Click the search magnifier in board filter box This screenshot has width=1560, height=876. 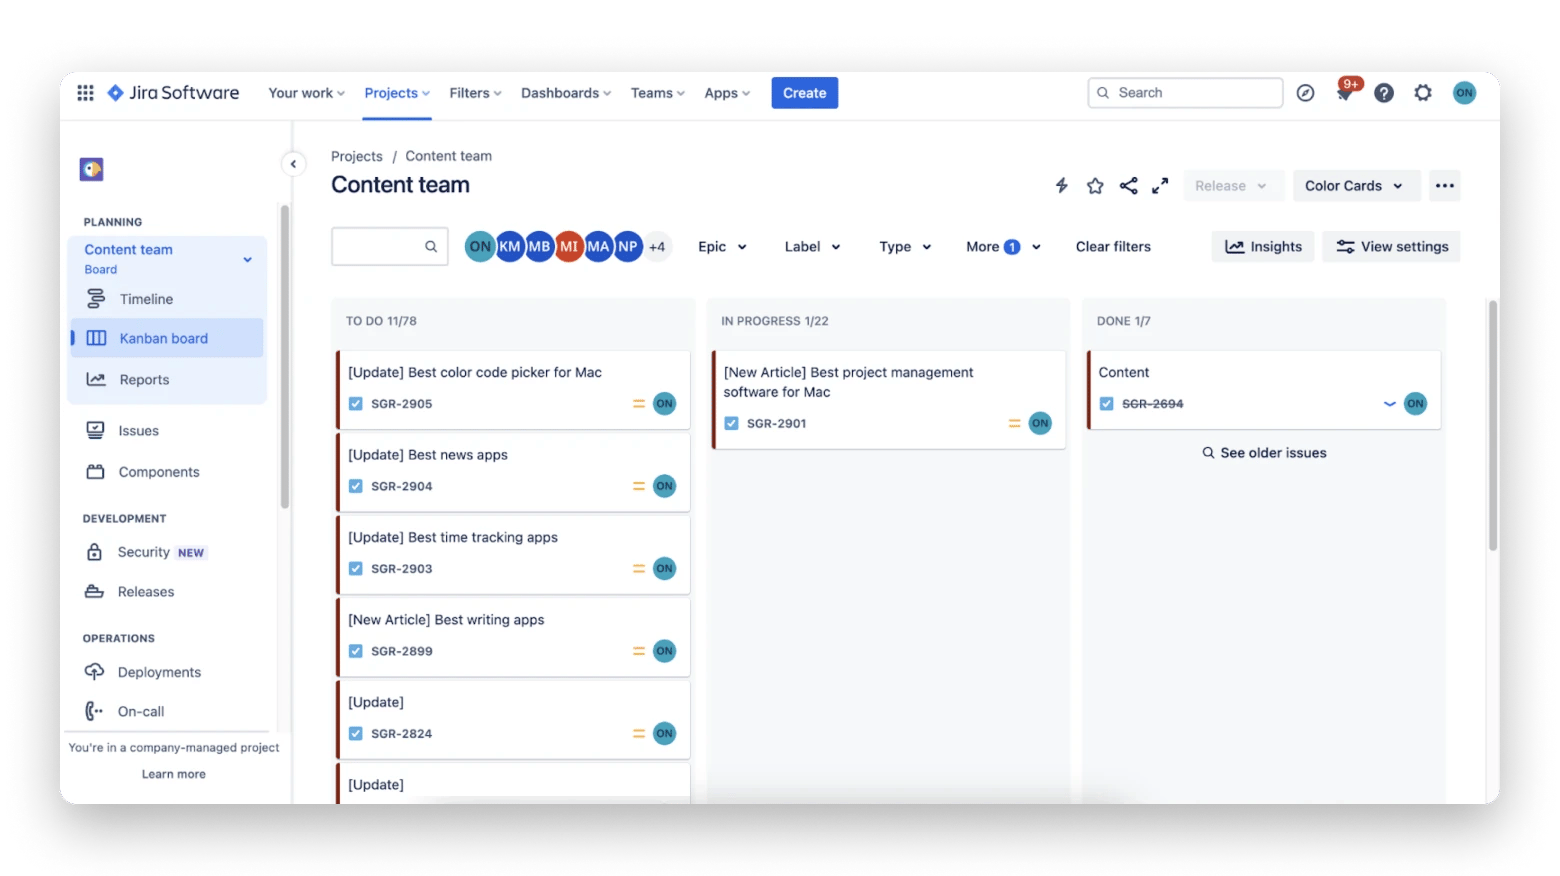(x=431, y=247)
